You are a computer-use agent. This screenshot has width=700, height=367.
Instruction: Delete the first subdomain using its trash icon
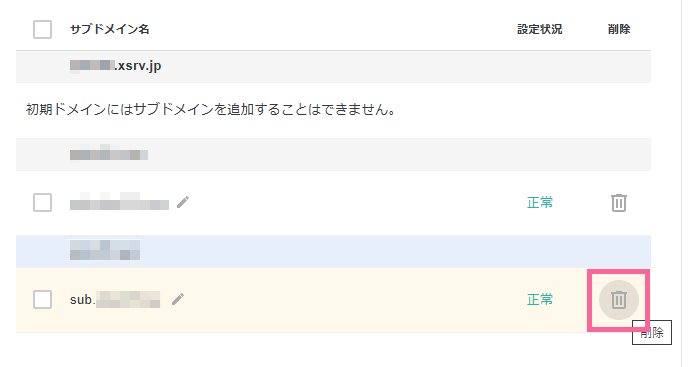(618, 203)
